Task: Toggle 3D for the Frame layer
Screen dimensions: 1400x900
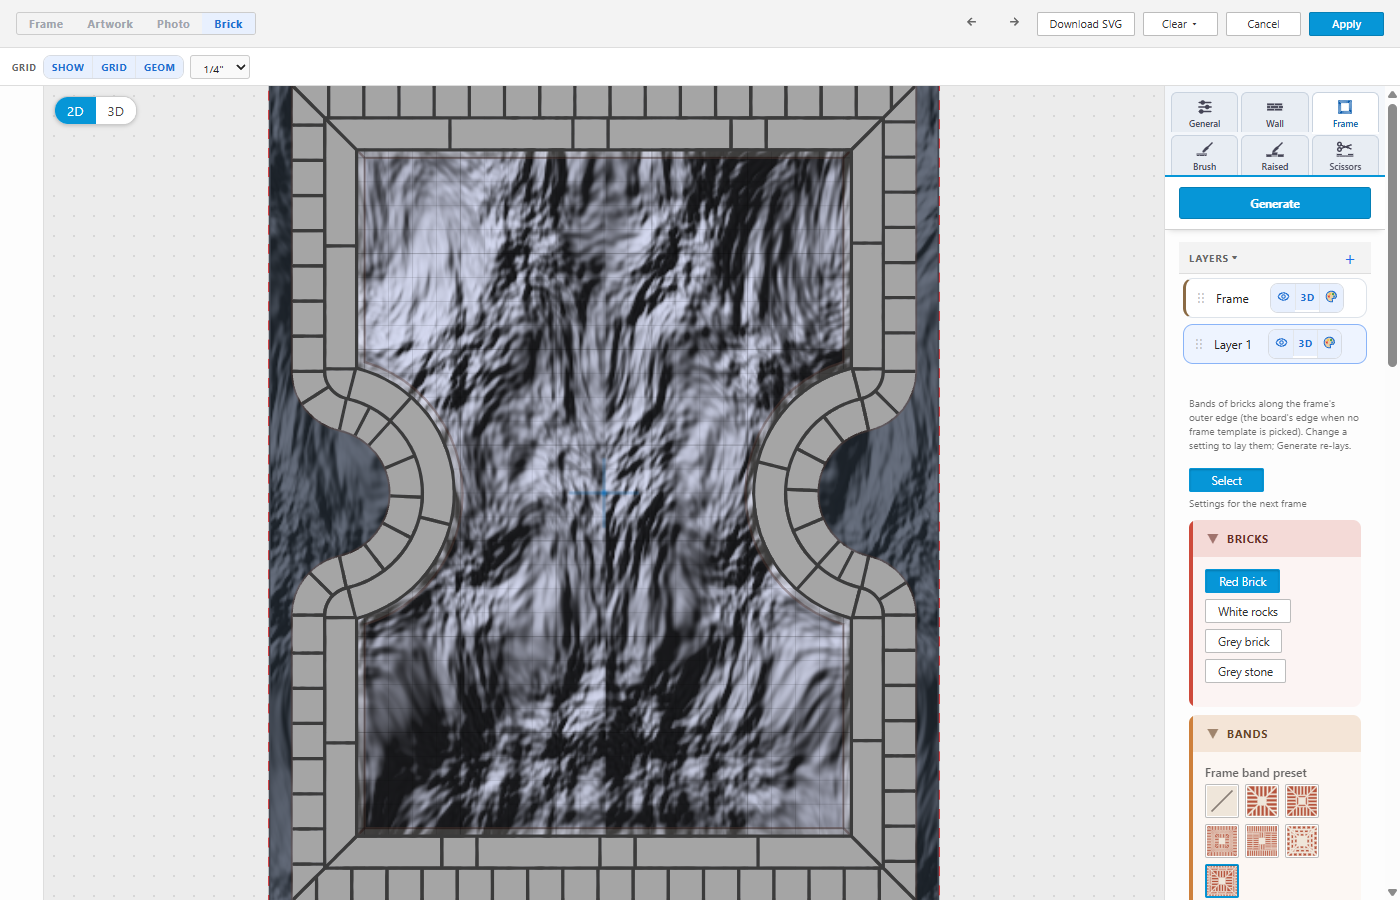Action: pyautogui.click(x=1307, y=297)
